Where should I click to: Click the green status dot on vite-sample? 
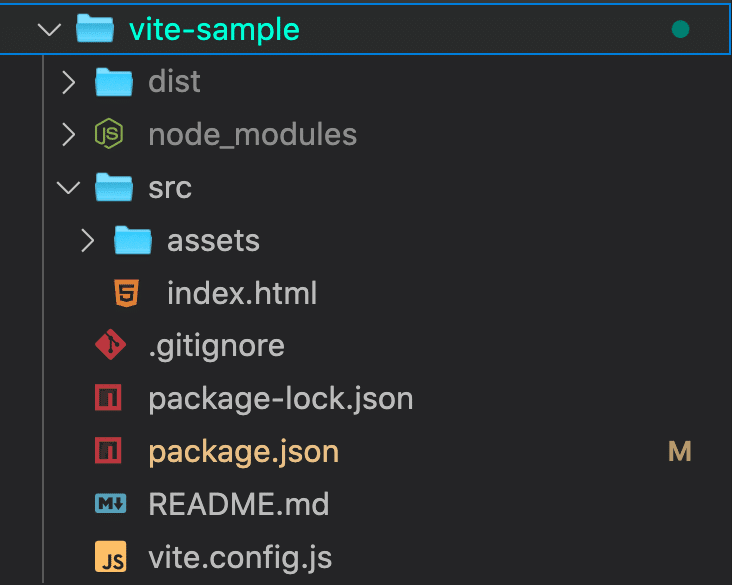(680, 29)
